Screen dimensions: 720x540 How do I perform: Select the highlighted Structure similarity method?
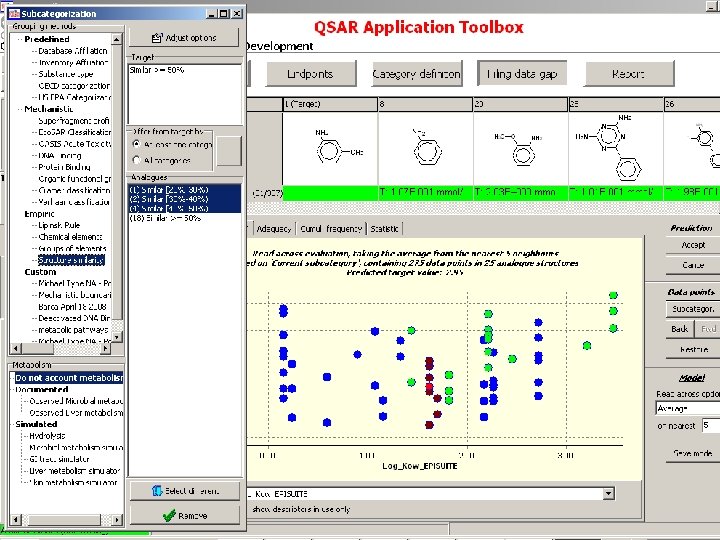click(x=71, y=260)
